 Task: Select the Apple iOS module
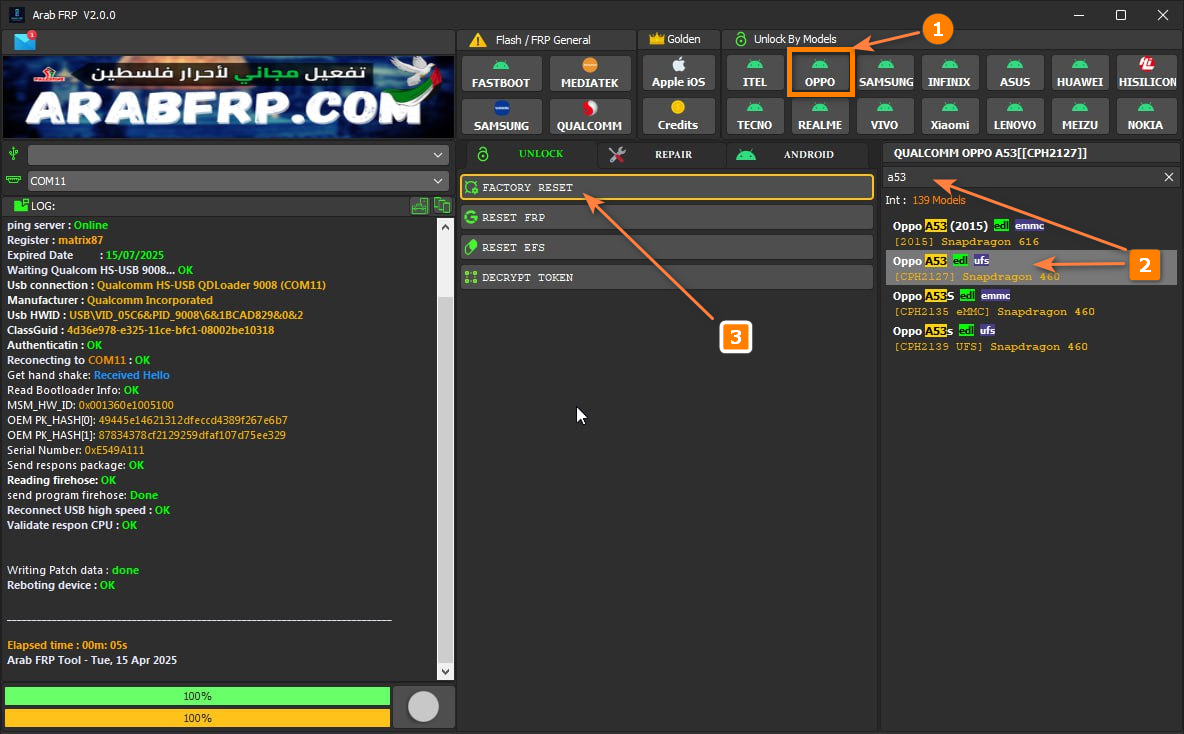tap(677, 72)
